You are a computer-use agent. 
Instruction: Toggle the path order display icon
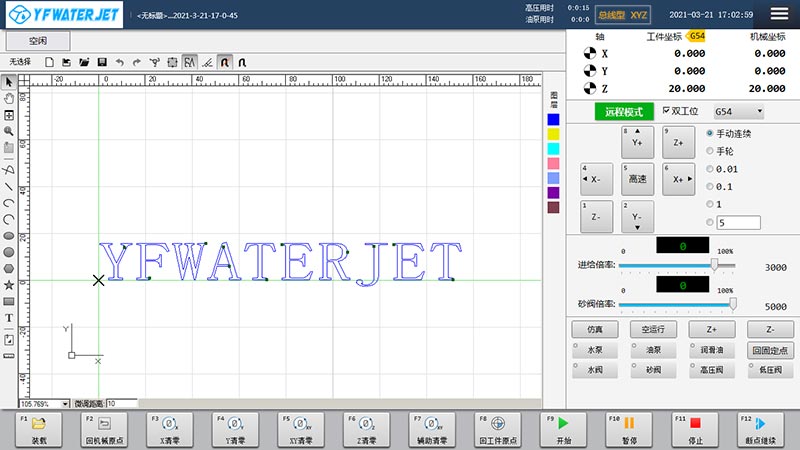tap(190, 62)
